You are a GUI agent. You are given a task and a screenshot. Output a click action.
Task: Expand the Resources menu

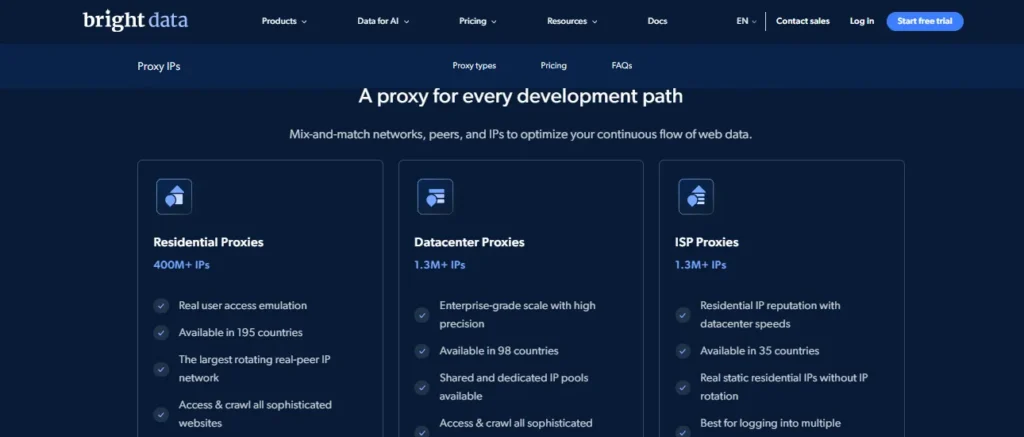tap(572, 21)
